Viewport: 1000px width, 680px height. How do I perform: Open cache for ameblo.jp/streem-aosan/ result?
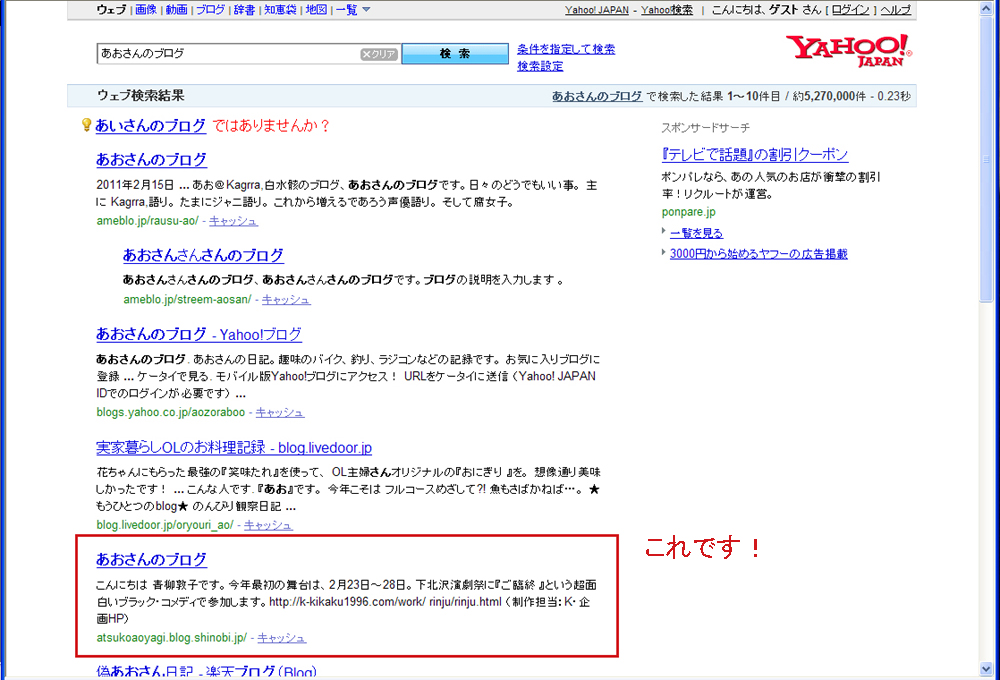coord(286,299)
